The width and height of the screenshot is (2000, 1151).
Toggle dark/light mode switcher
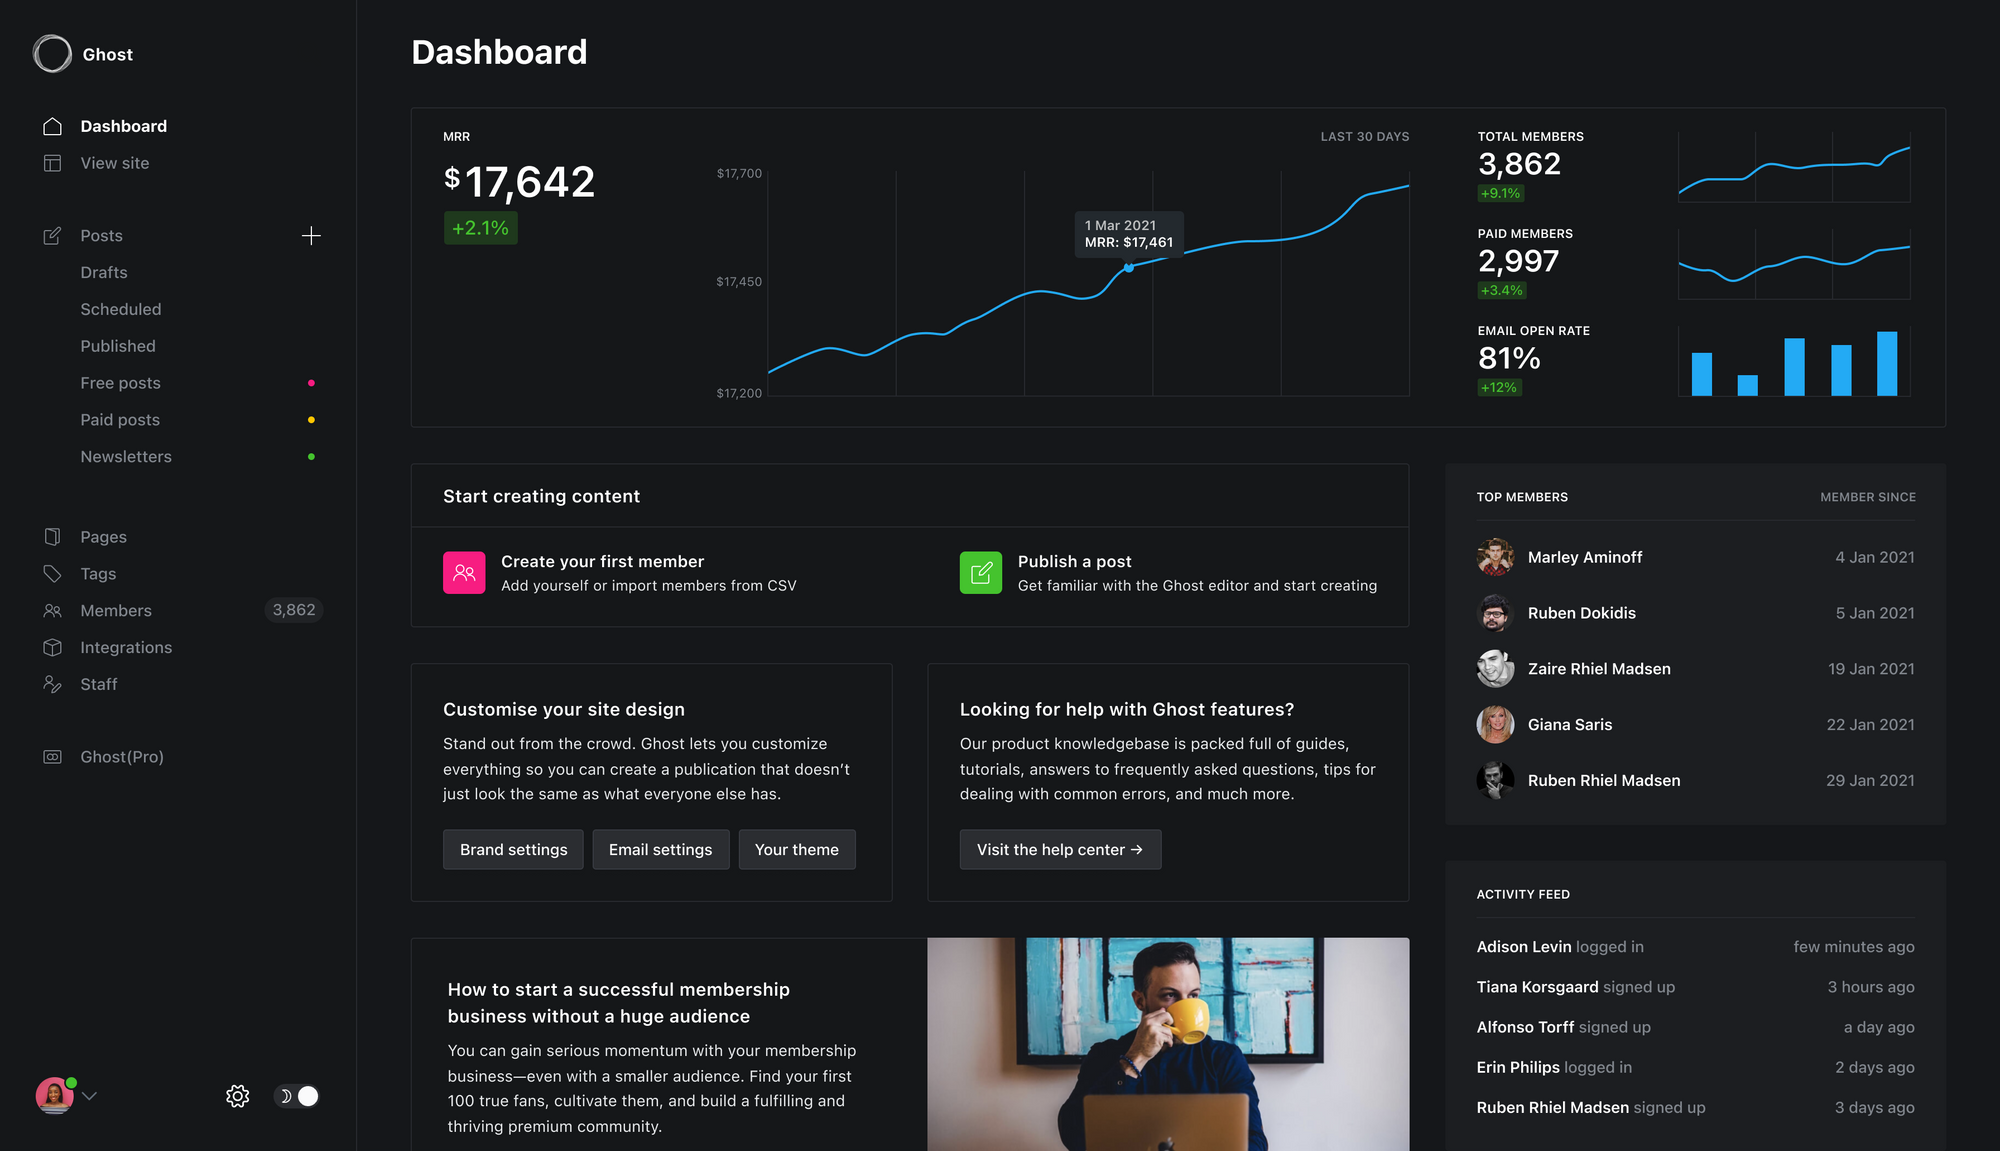[x=297, y=1095]
